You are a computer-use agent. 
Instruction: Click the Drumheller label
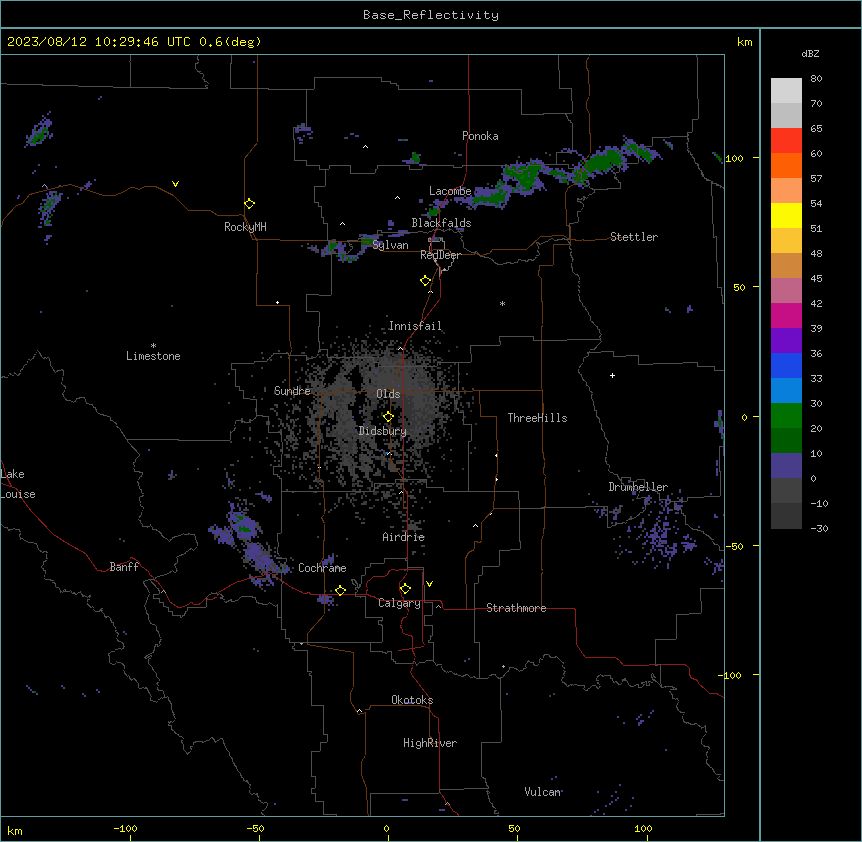coord(638,487)
